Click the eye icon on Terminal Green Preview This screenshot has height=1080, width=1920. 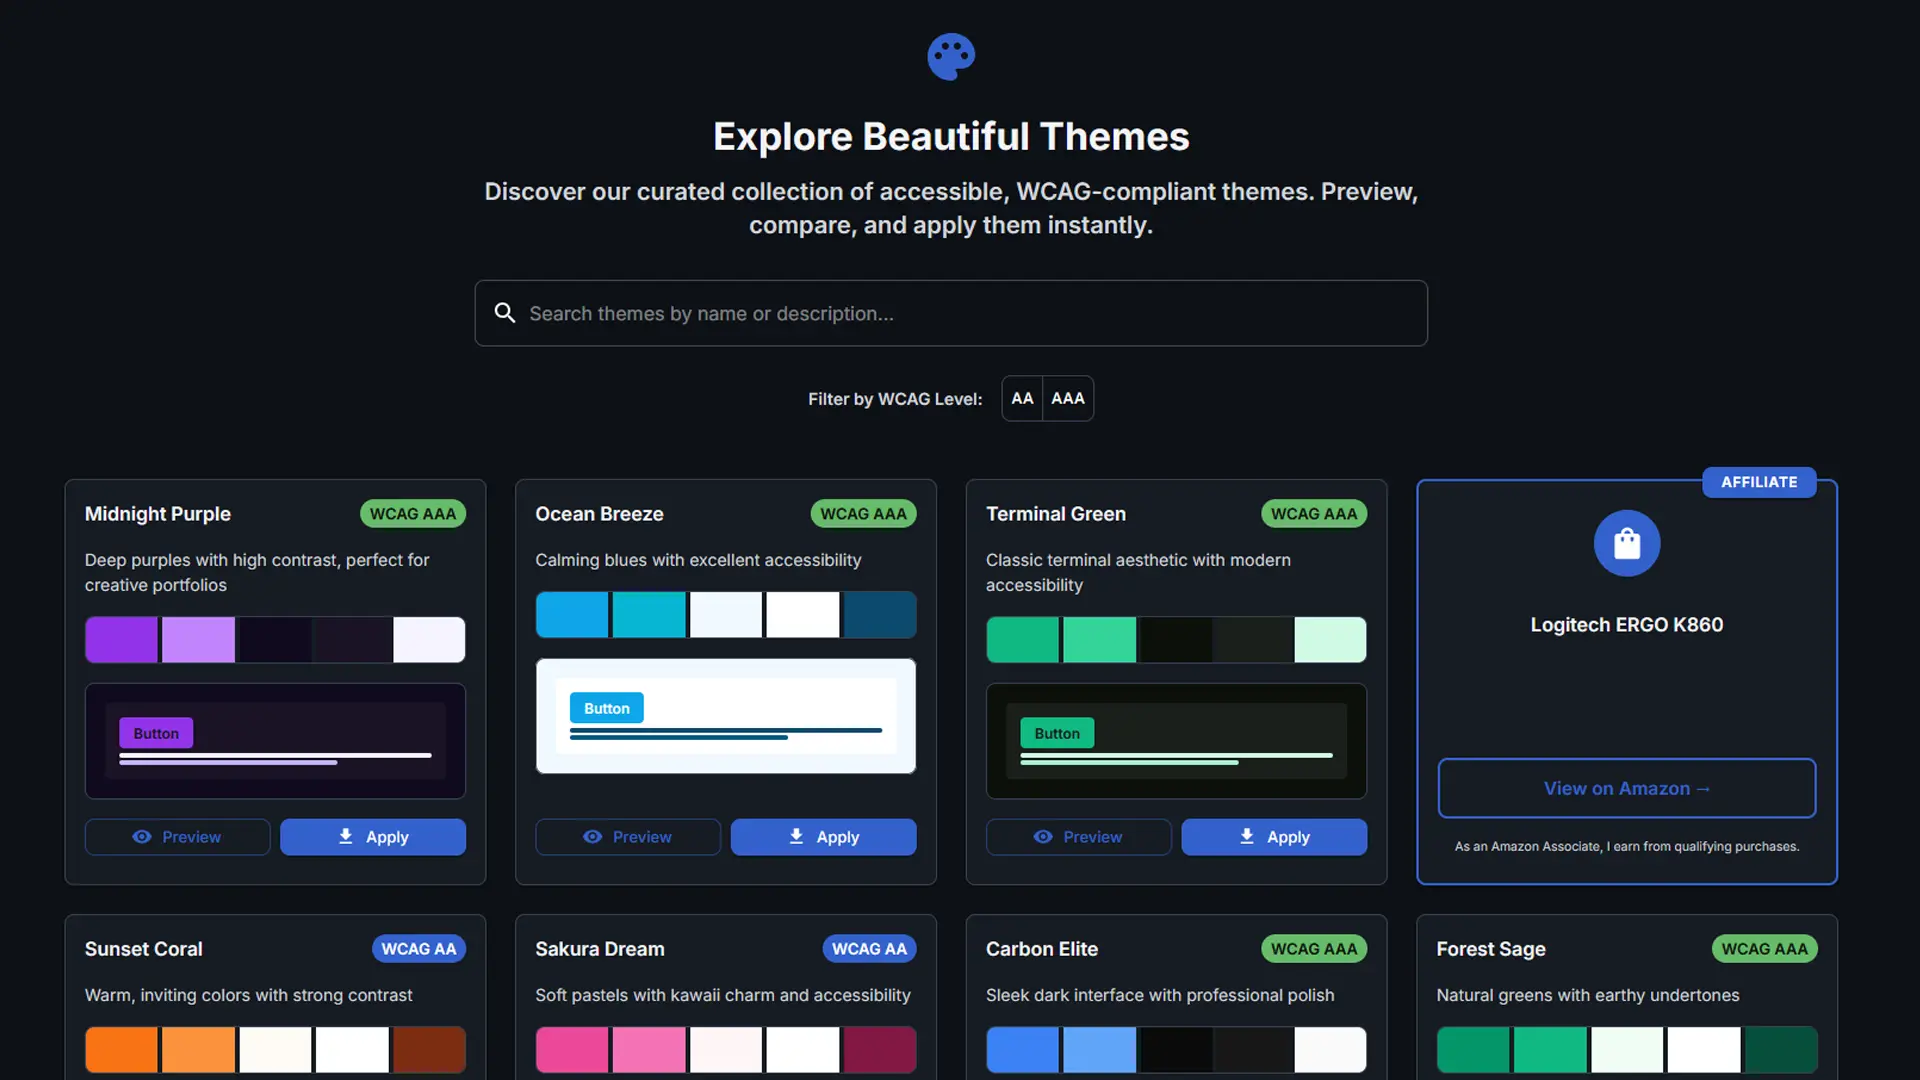click(1044, 837)
